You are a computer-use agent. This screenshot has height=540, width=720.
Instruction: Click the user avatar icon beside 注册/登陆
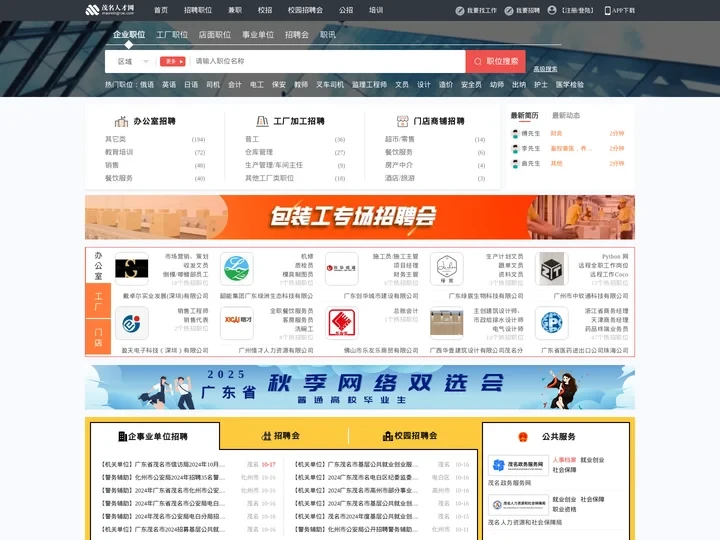[x=552, y=10]
